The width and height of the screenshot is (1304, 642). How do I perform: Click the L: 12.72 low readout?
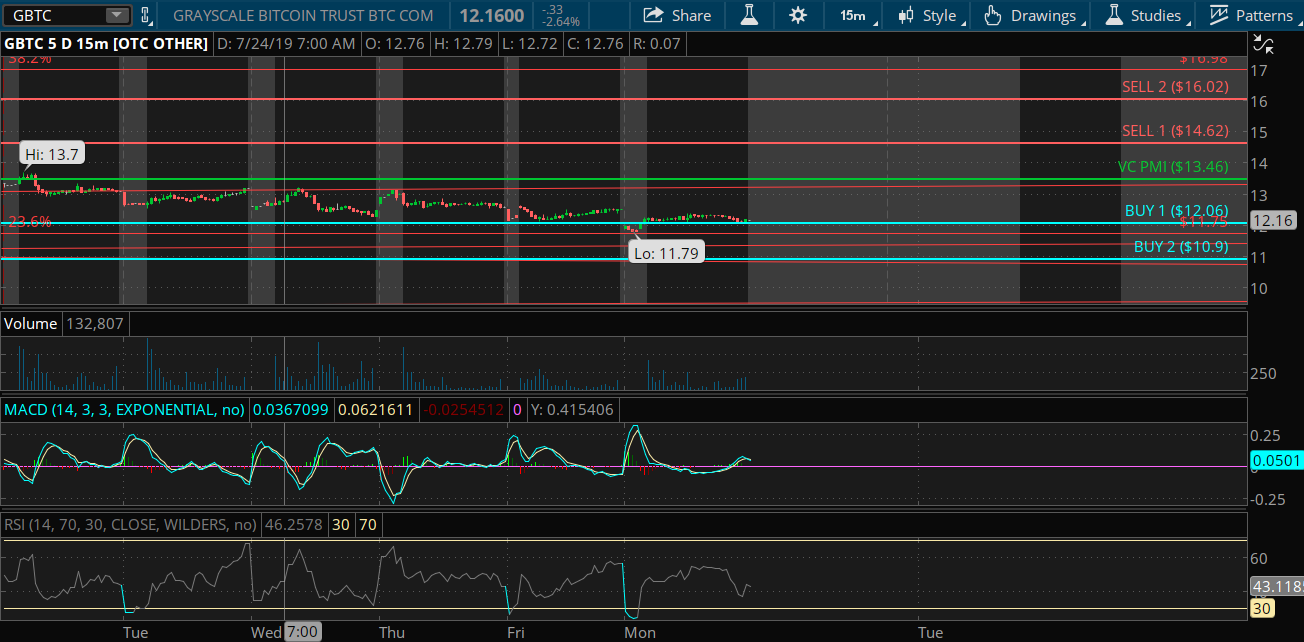530,44
